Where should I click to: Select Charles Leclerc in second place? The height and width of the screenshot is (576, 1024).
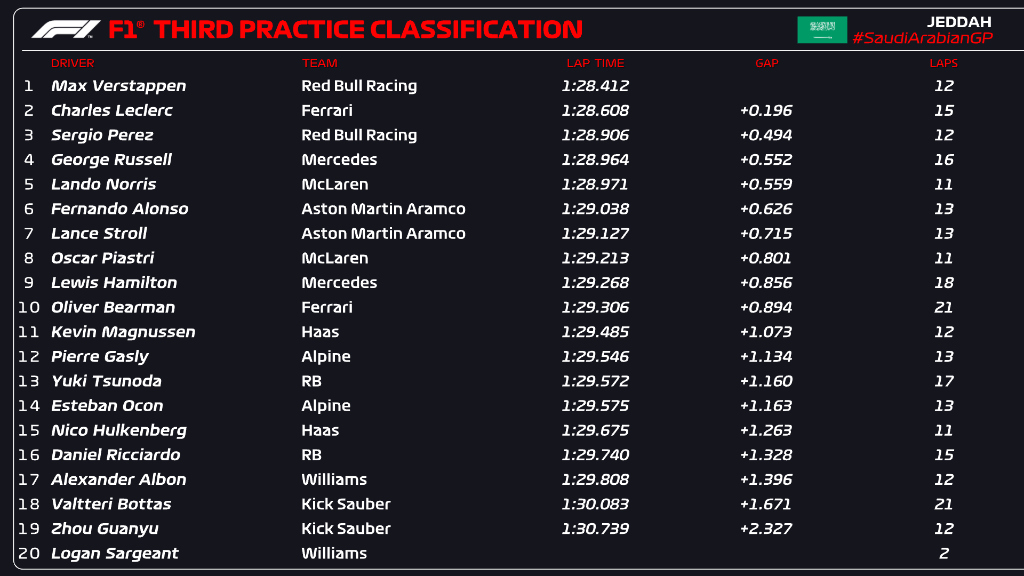111,111
